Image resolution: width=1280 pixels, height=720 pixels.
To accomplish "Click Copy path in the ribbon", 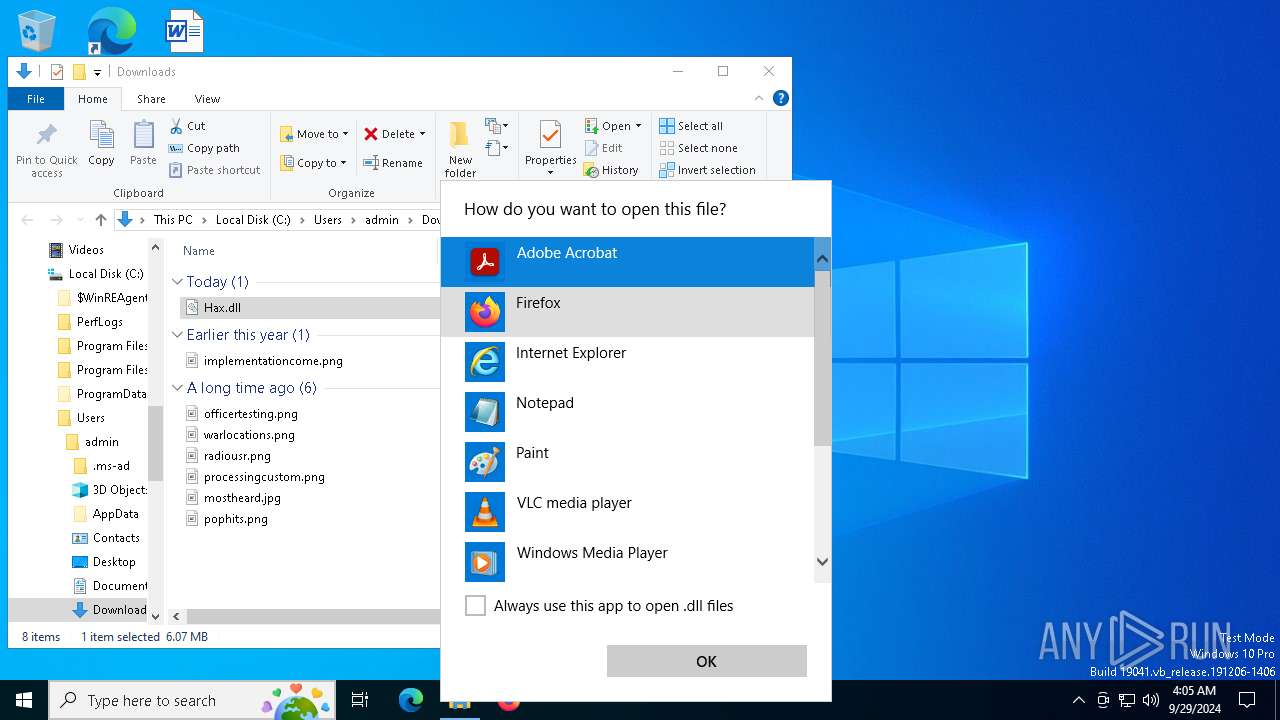I will (204, 148).
